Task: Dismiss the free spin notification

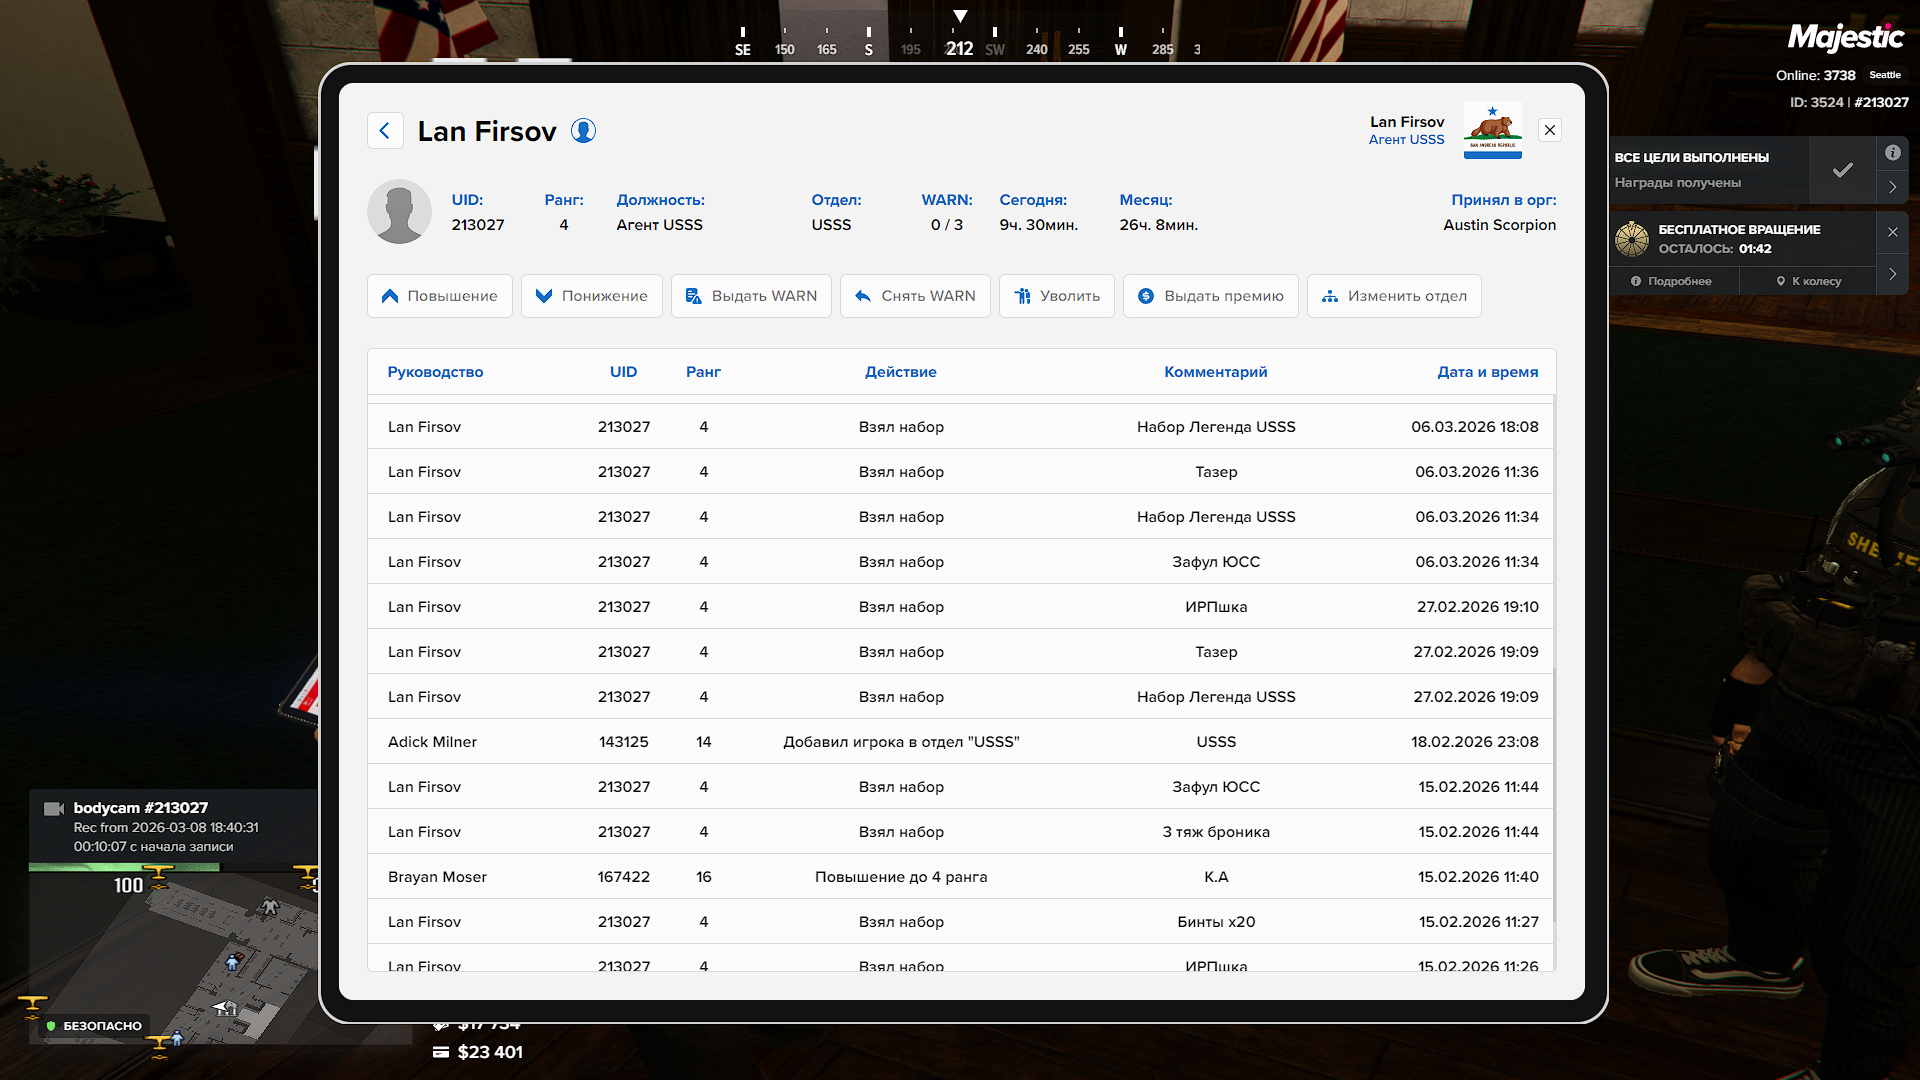Action: pos(1892,232)
